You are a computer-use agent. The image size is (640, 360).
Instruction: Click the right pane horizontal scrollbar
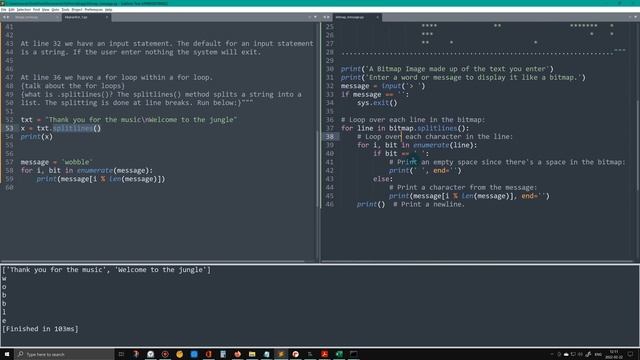pos(478,261)
